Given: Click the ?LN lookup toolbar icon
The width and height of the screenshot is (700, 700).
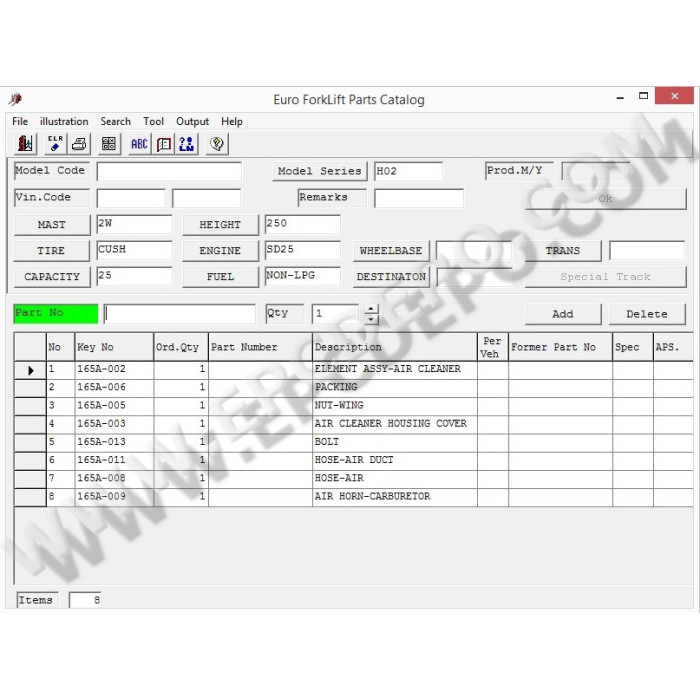Looking at the screenshot, I should pyautogui.click(x=187, y=144).
